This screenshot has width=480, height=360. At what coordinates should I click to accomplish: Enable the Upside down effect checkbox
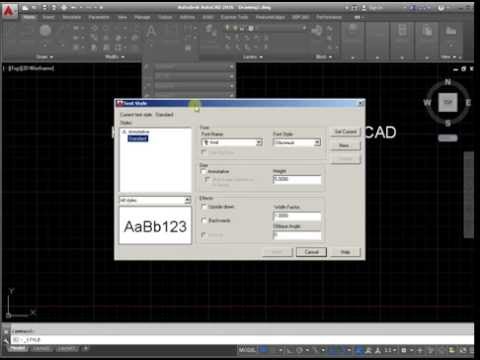204,207
